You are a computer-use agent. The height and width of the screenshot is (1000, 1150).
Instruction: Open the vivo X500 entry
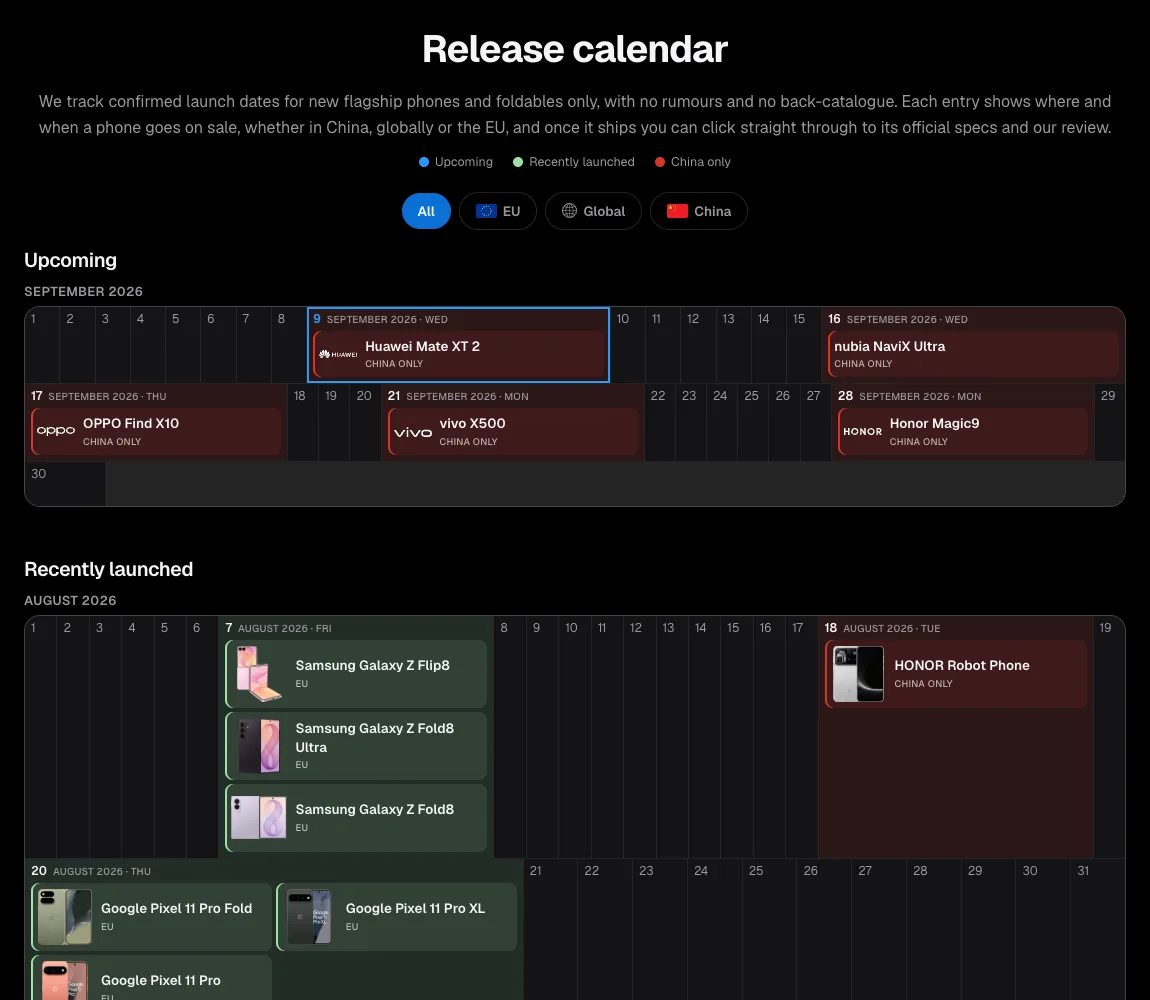pos(513,431)
